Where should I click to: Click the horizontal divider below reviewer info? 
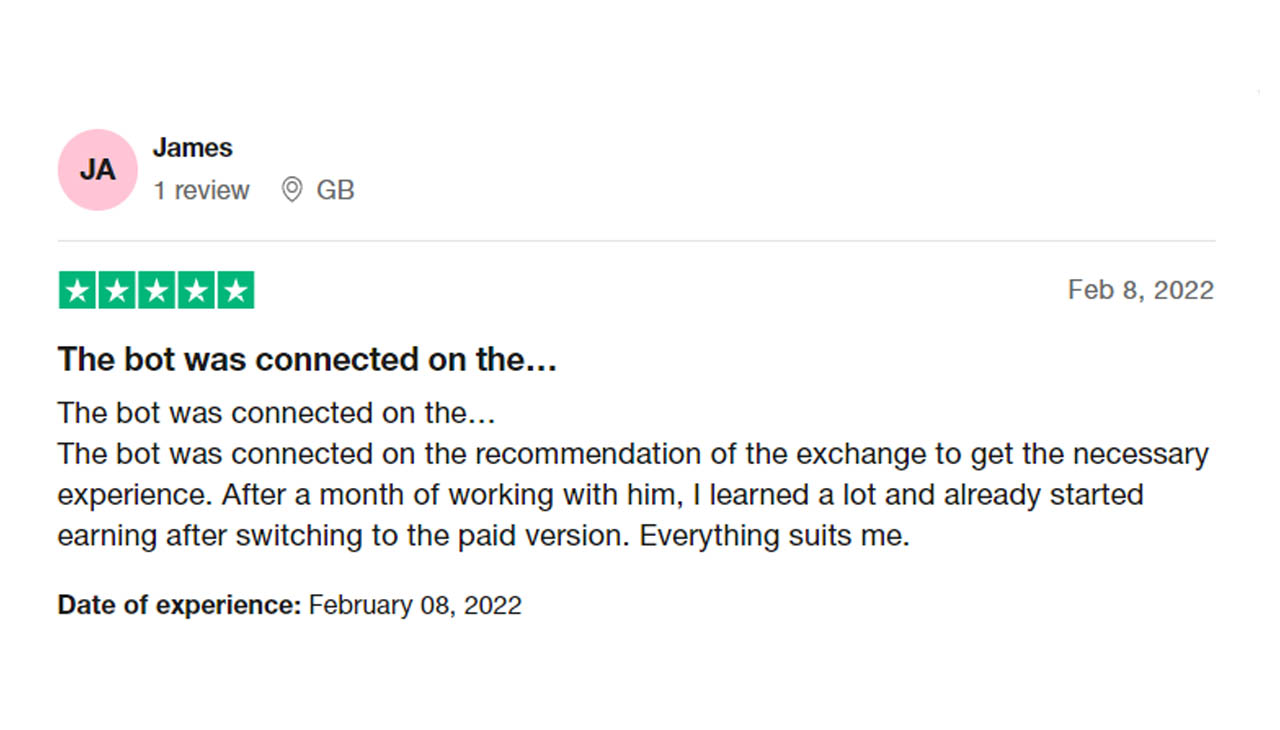[636, 241]
